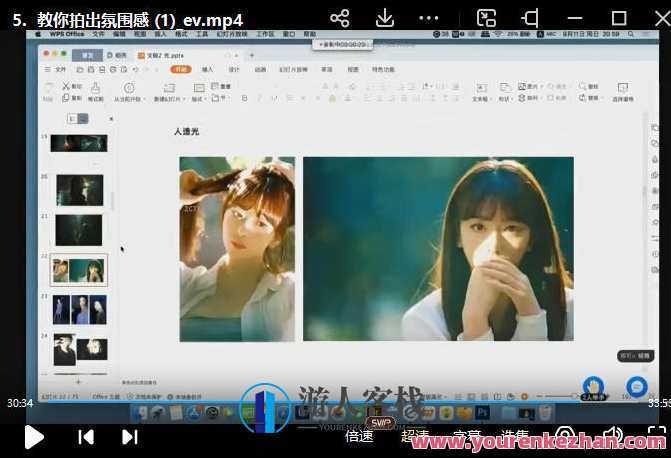This screenshot has width=671, height=458.
Task: Click the 插入 ribbon tab in WPS
Action: tap(207, 70)
